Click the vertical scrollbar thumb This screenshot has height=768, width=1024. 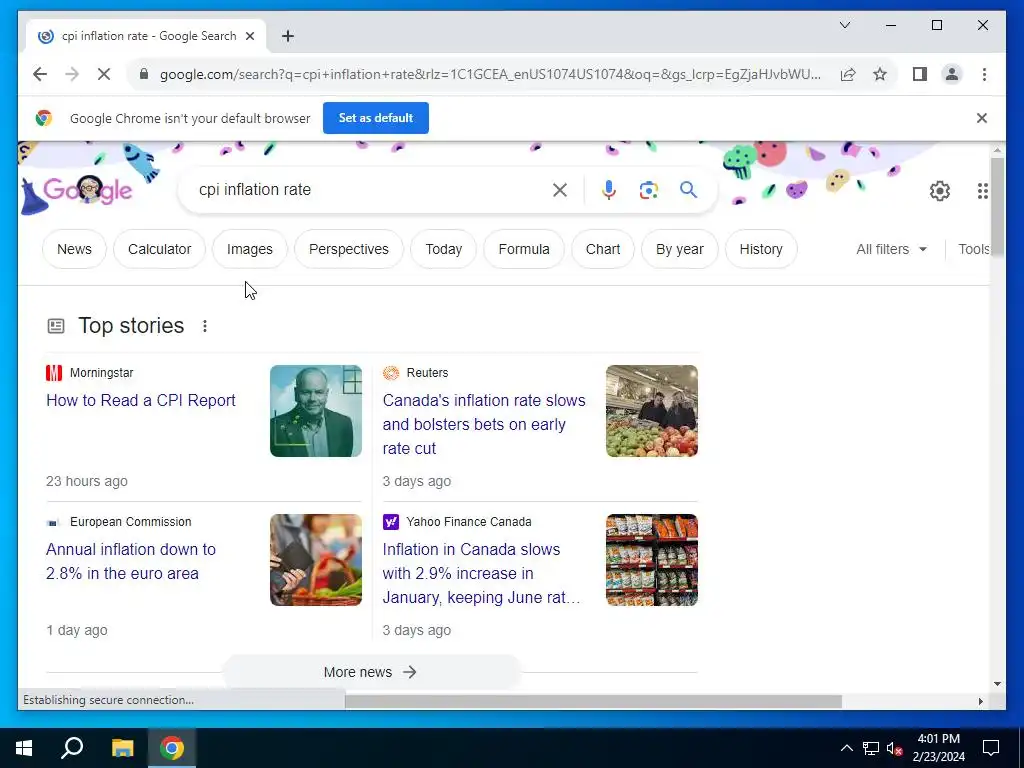997,208
